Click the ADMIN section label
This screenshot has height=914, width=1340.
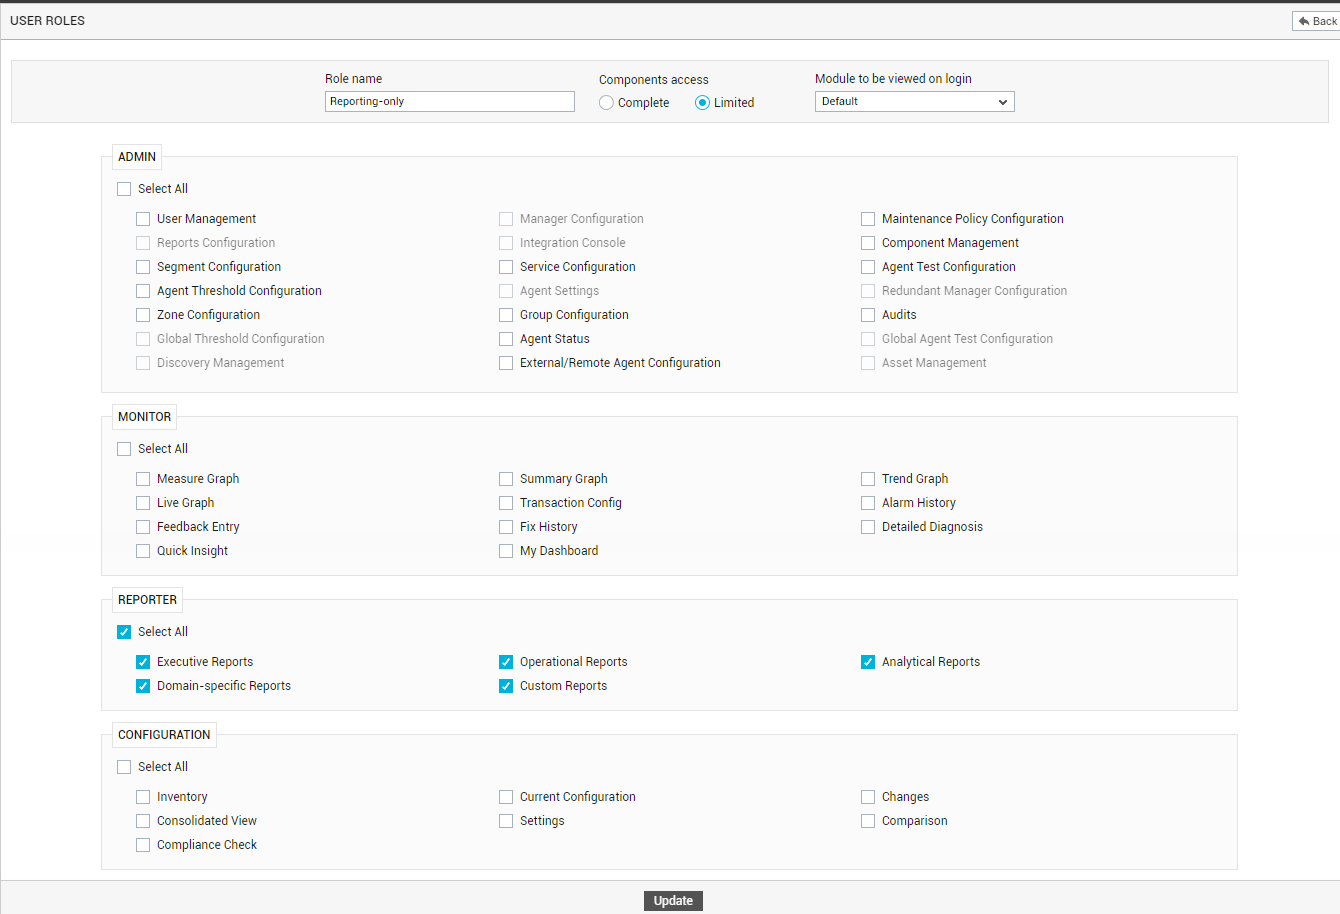137,157
